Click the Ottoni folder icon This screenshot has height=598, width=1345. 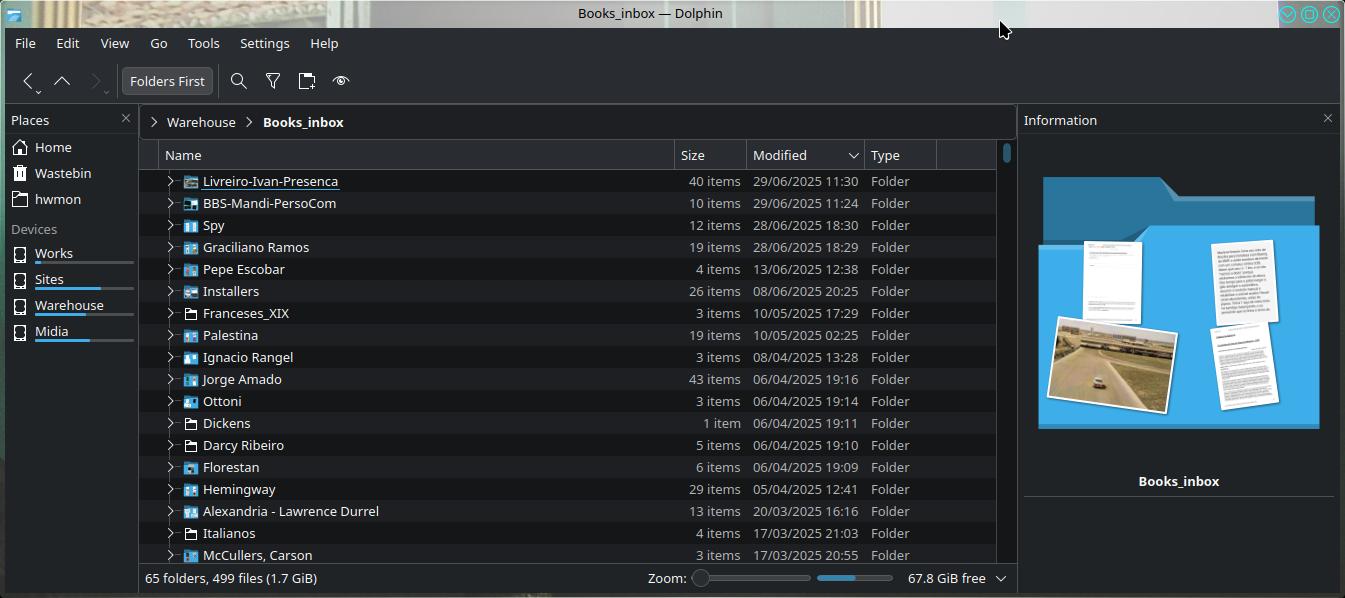(x=191, y=402)
